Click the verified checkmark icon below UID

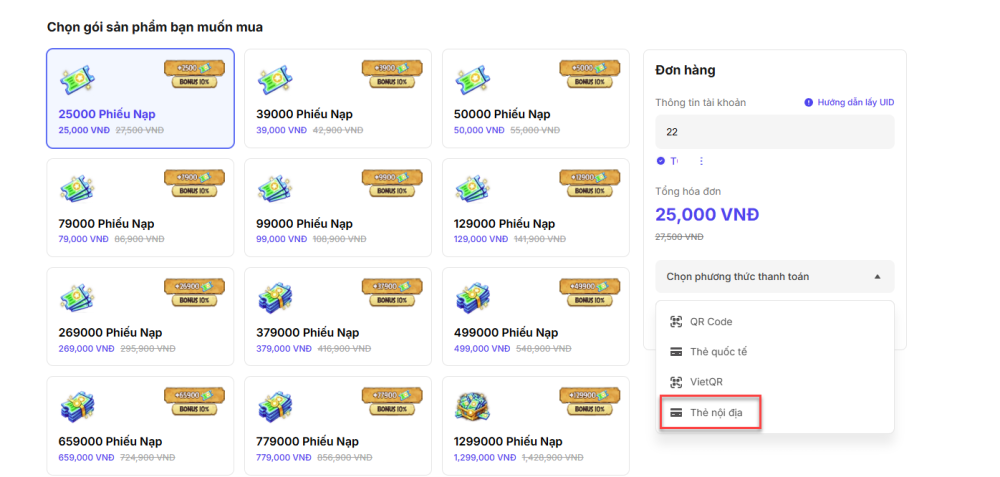(x=661, y=161)
